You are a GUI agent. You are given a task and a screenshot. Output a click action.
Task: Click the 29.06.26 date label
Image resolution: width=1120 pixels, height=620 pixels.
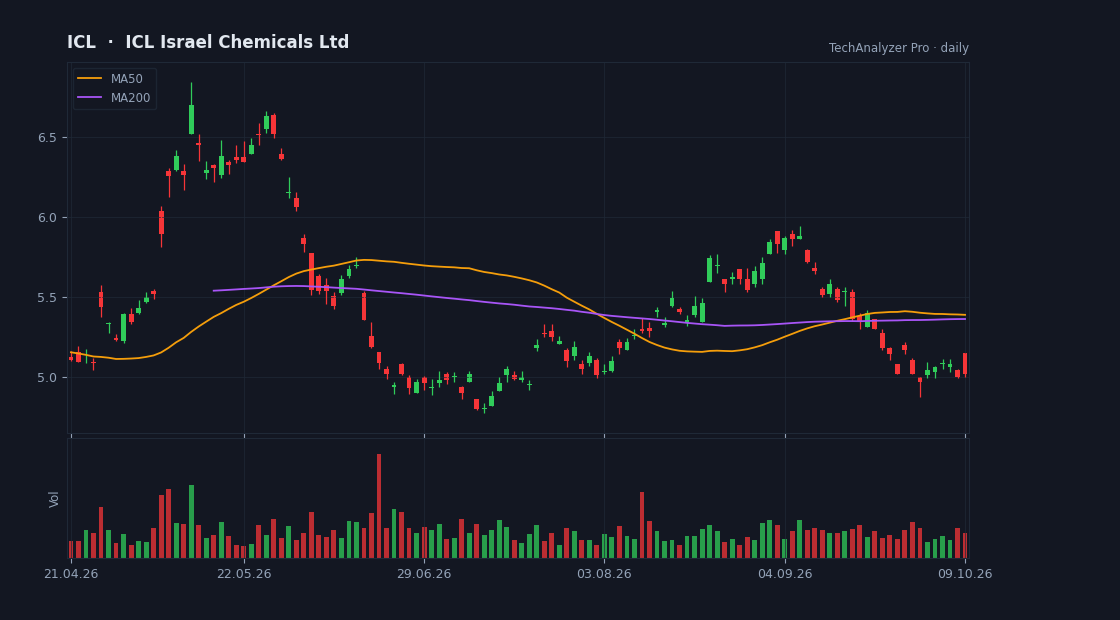(x=424, y=574)
